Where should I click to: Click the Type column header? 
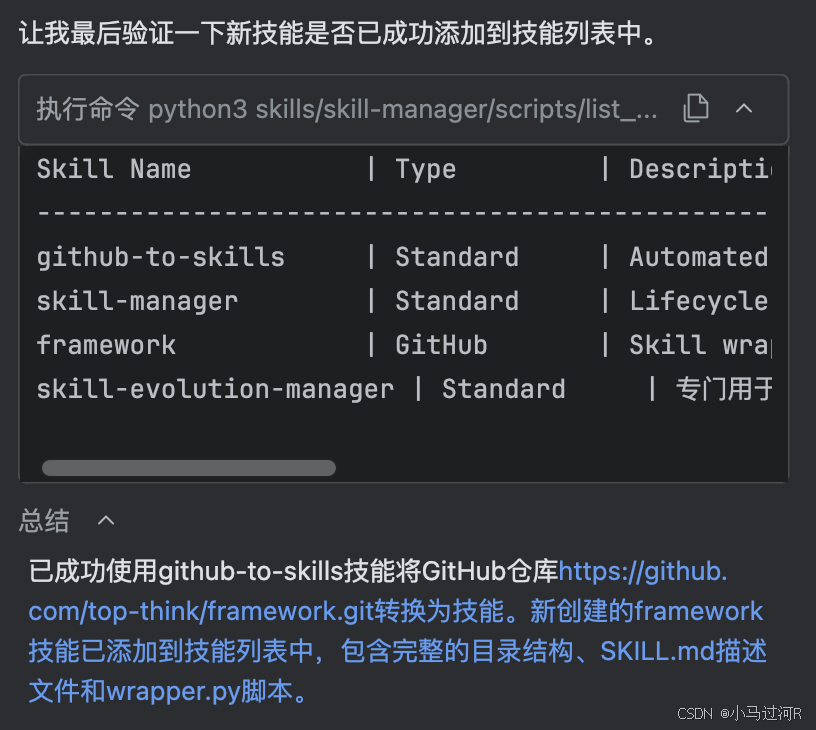click(x=426, y=169)
